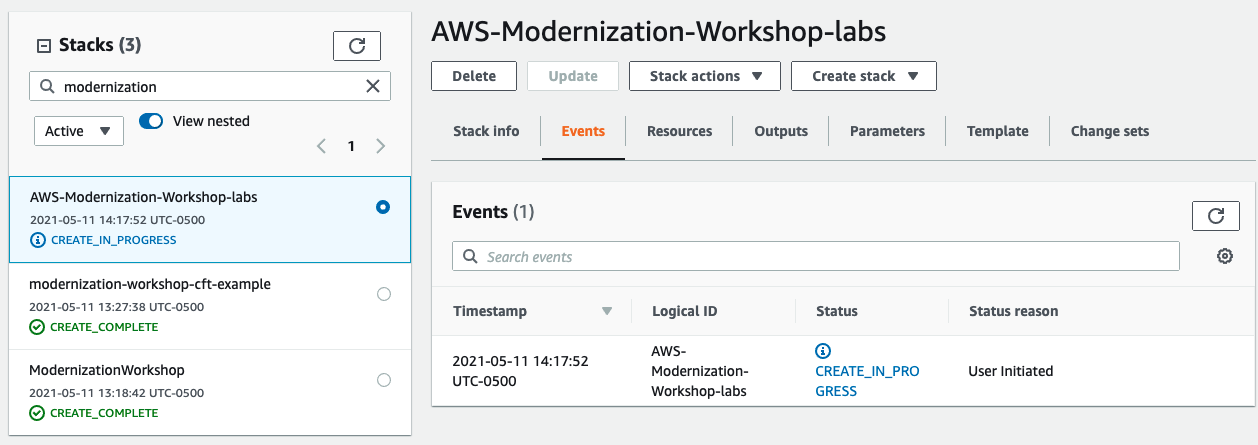Click the Delete stack button

(x=474, y=76)
